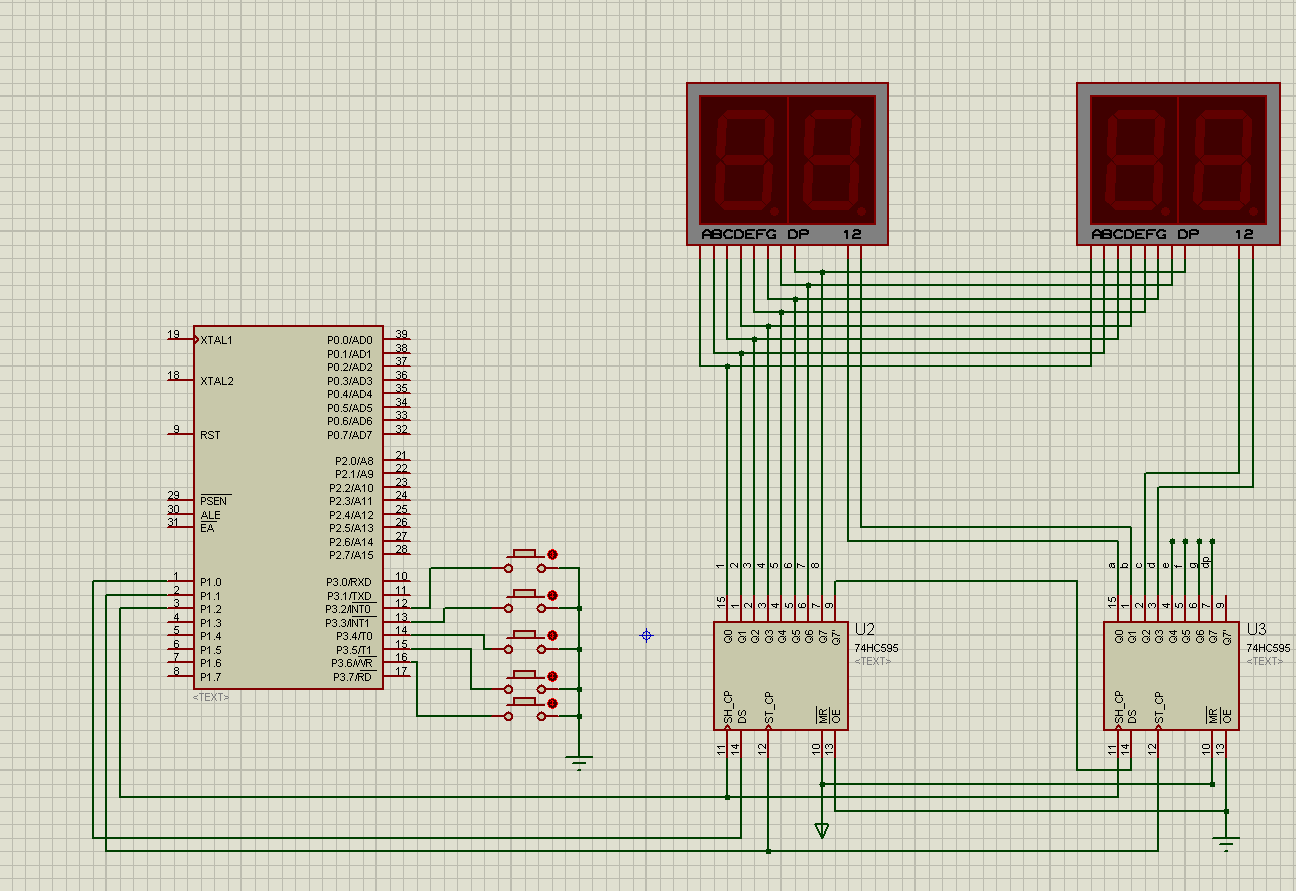Click the push button cap wired to P3.4/T0
This screenshot has height=891, width=1296.
click(525, 634)
